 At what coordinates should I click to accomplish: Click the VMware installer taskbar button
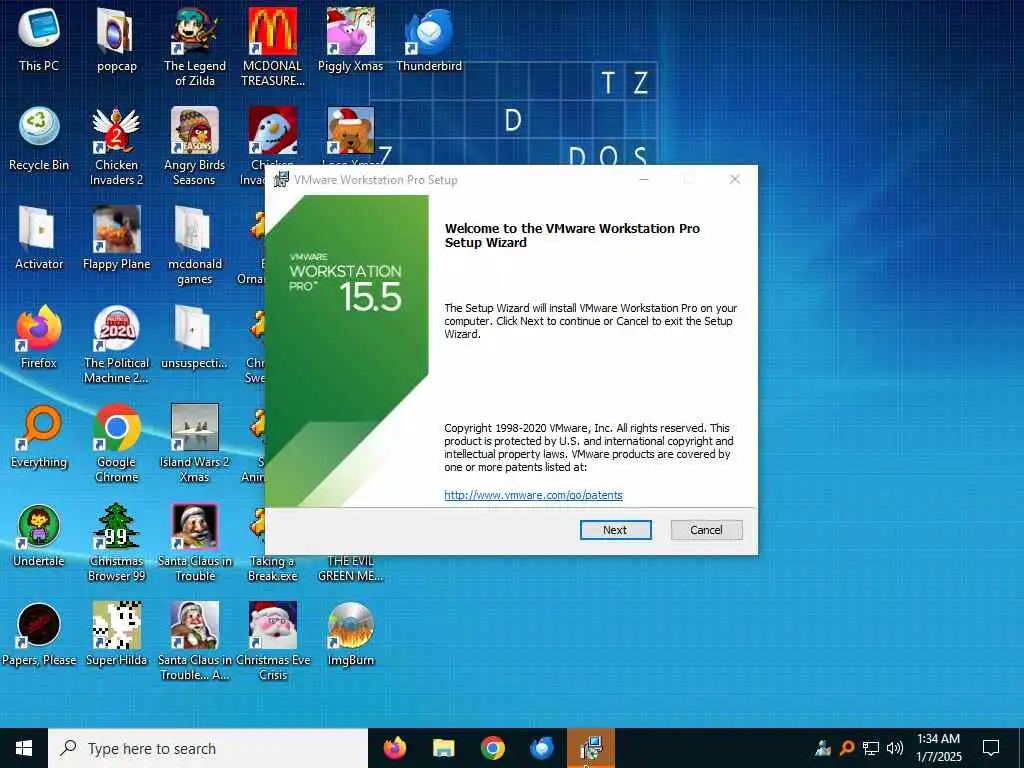click(x=590, y=748)
